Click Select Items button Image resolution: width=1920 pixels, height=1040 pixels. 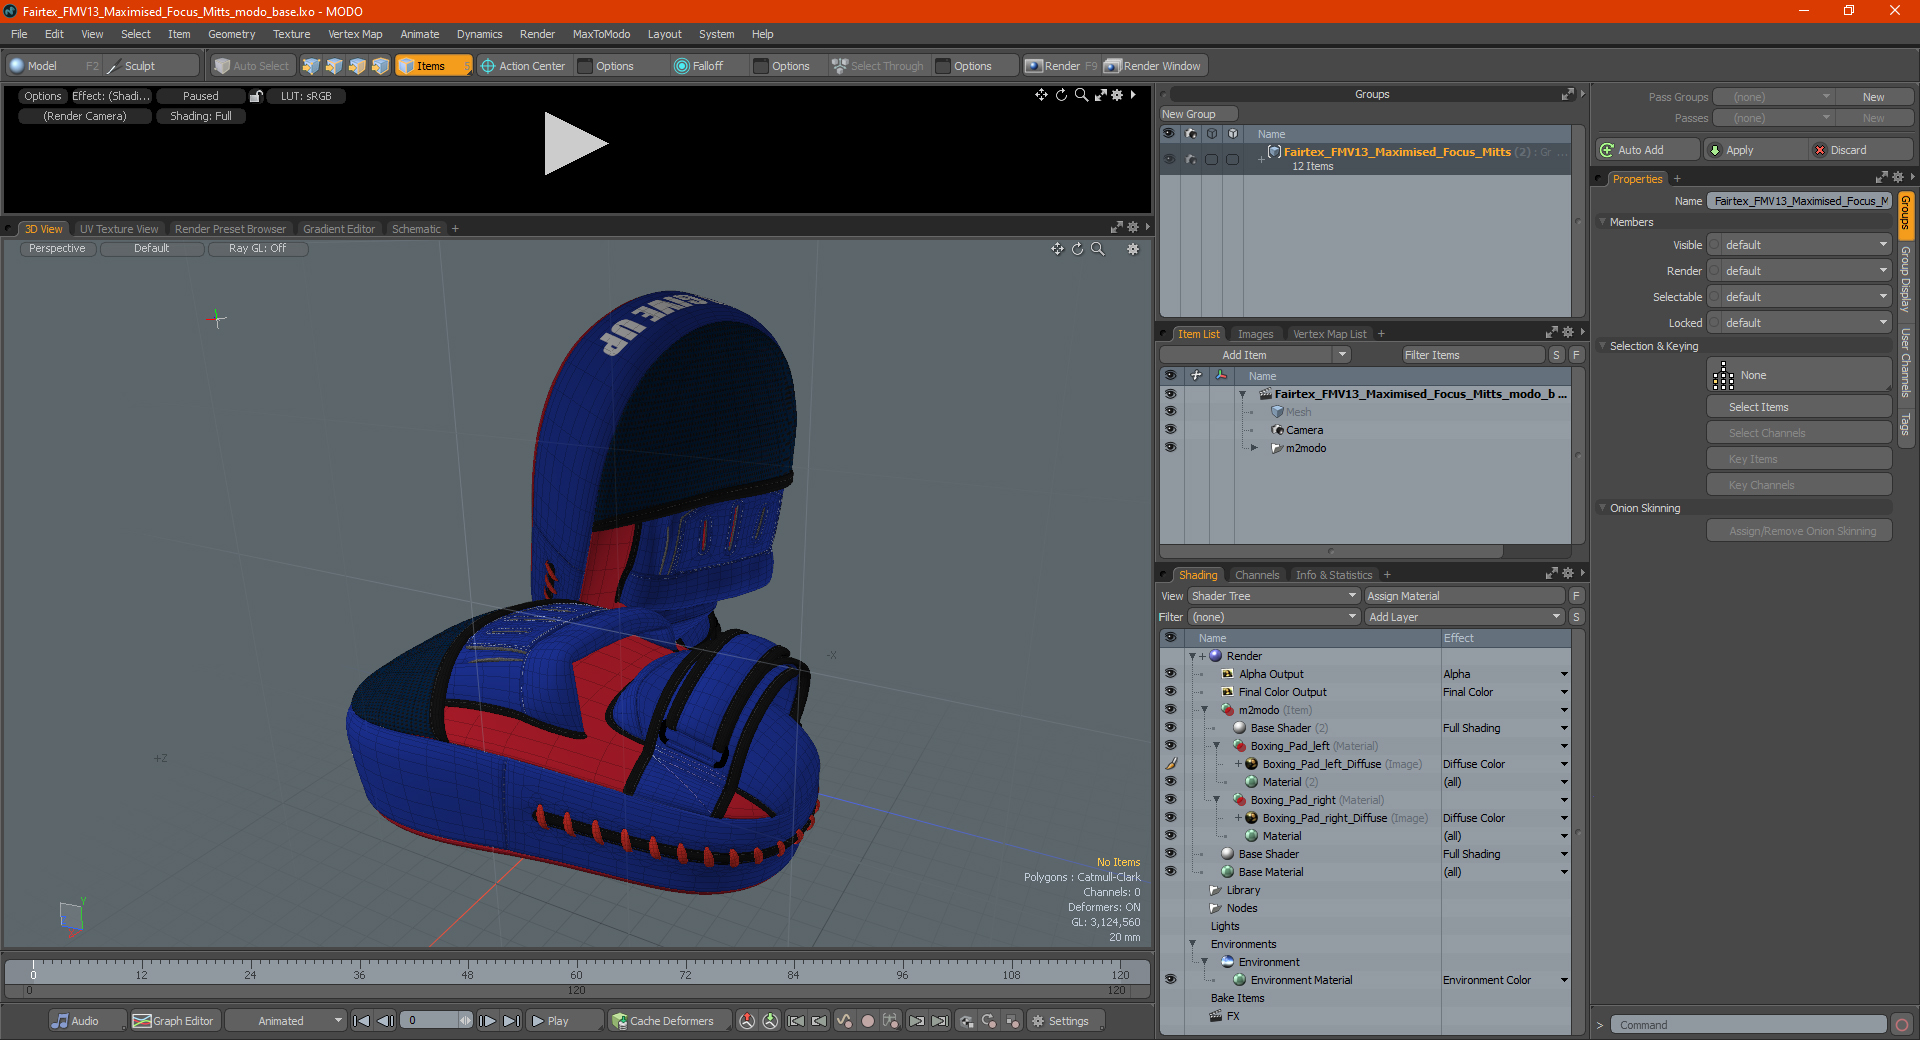coord(1799,407)
